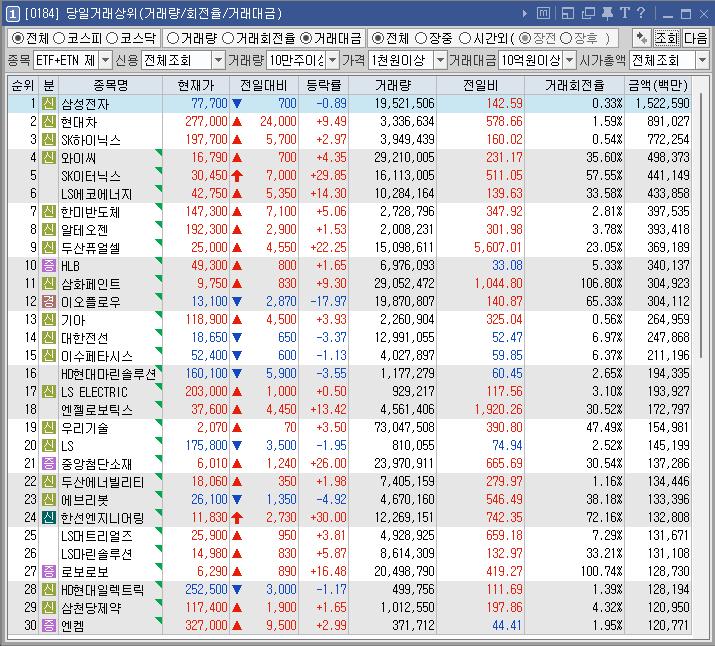
Task: Click the small play arrow icon in title bar
Action: (525, 14)
